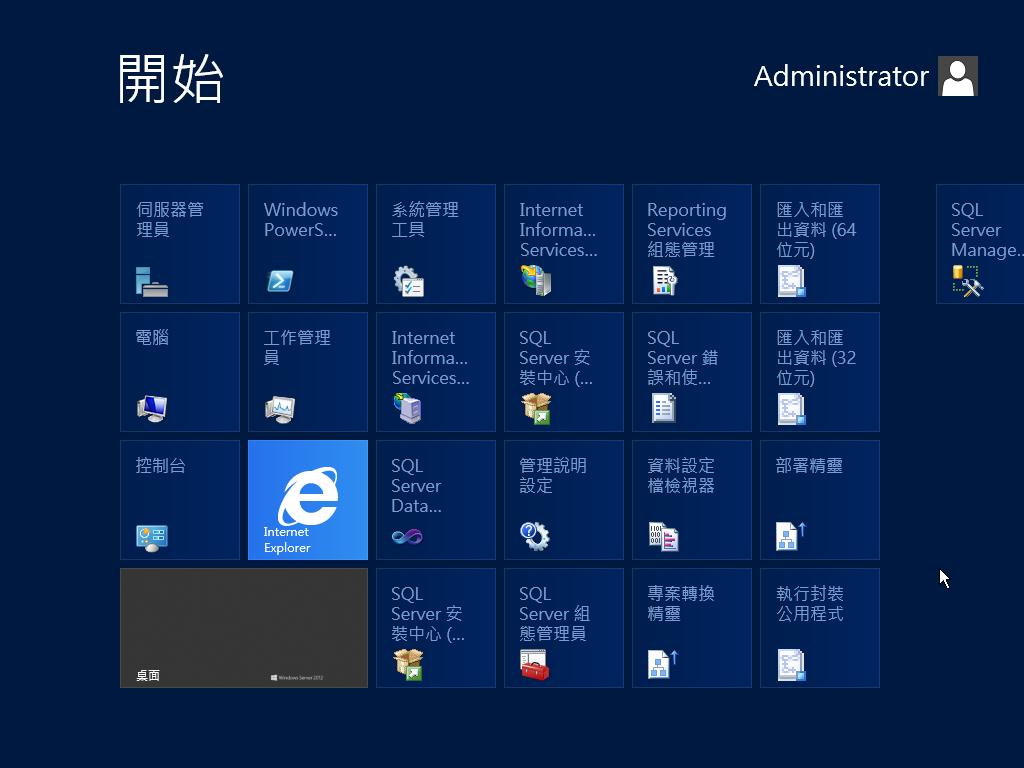Open SQL Server 安裝中心 tile above 管理說明設定
The height and width of the screenshot is (768, 1024).
click(x=564, y=372)
